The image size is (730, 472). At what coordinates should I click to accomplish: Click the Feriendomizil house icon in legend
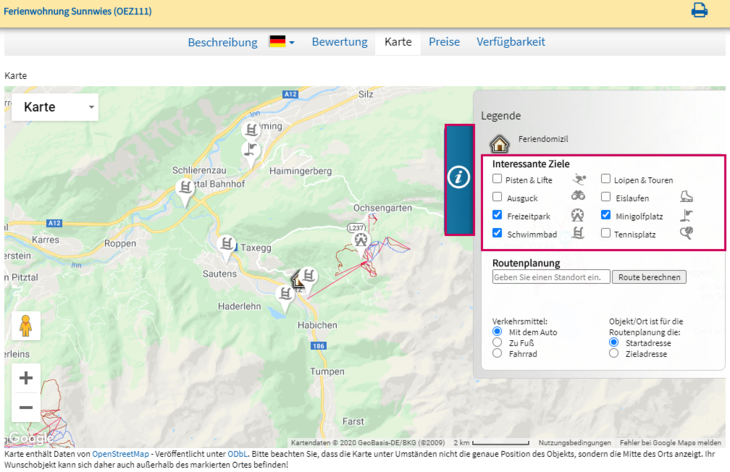[499, 143]
